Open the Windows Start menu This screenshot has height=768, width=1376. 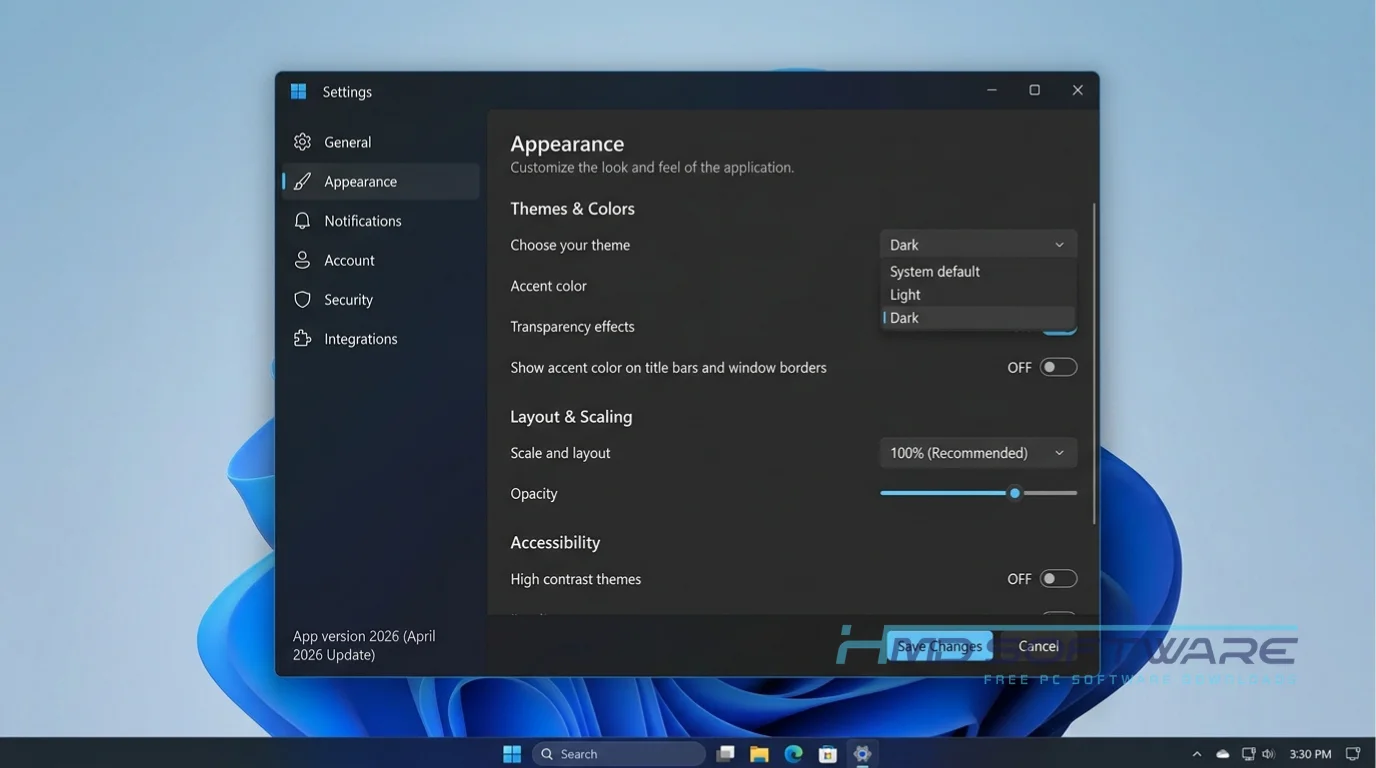point(512,754)
